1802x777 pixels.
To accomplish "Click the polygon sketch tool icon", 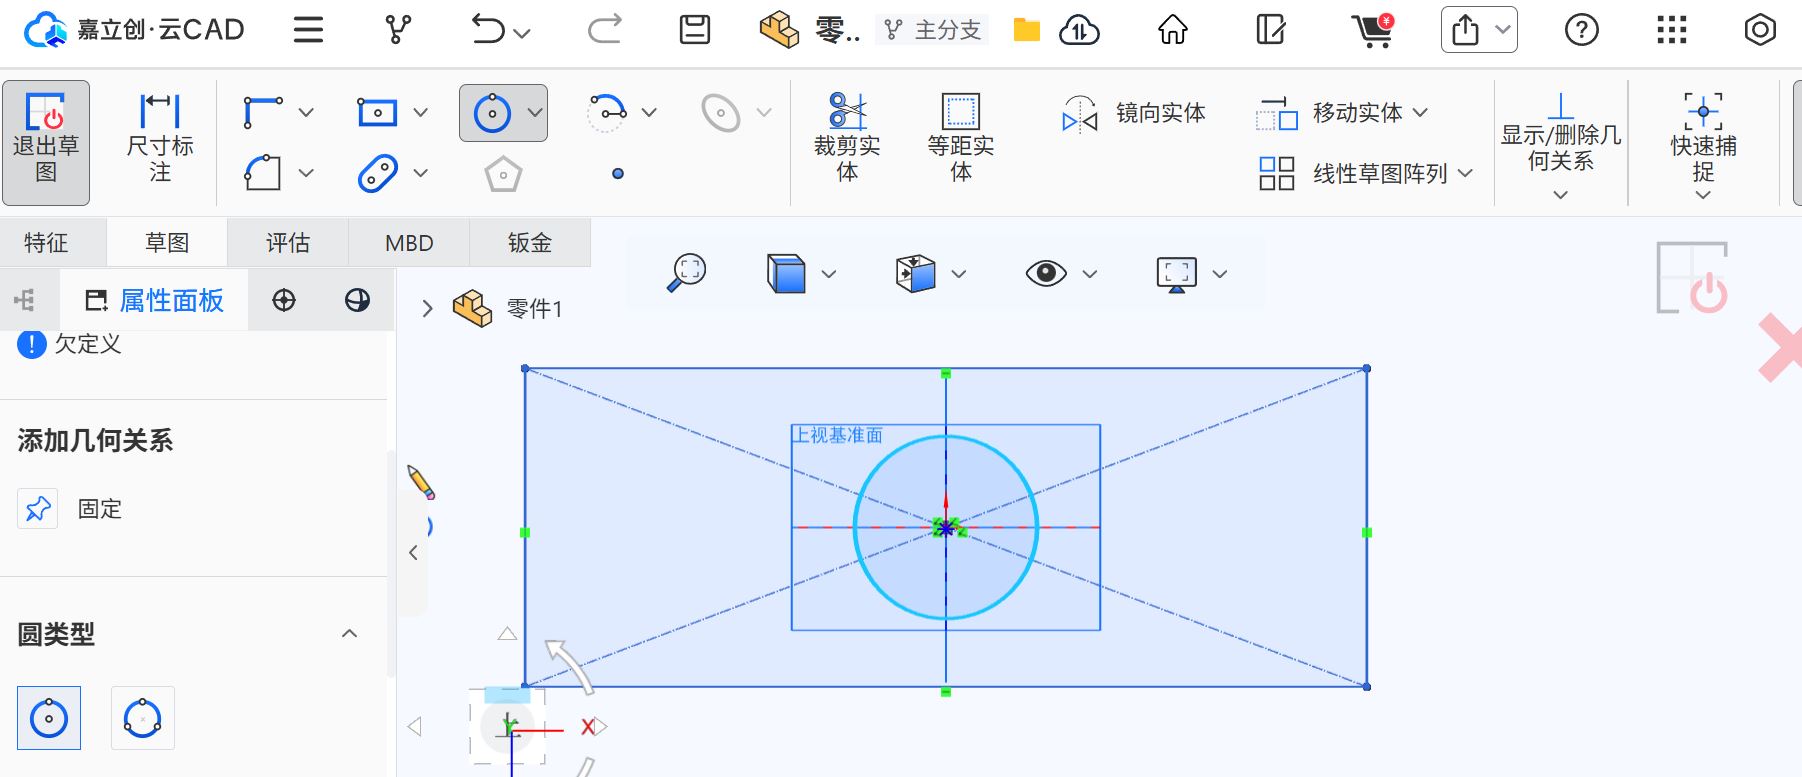I will pos(503,175).
